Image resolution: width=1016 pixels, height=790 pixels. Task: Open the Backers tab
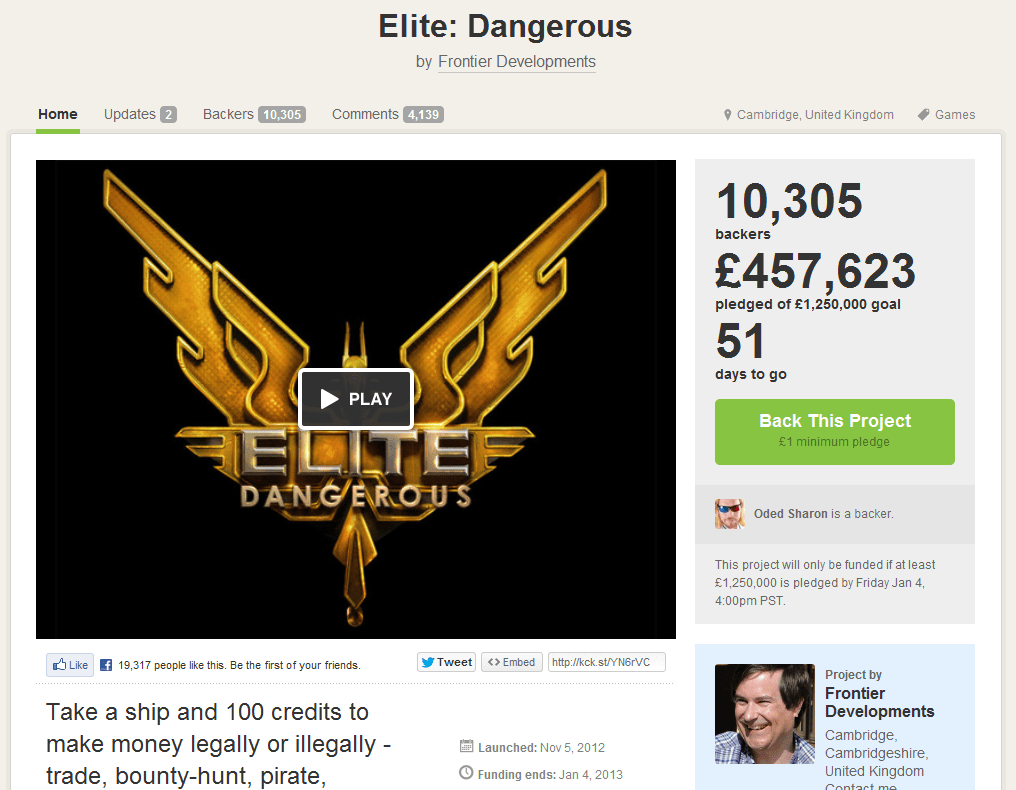254,115
